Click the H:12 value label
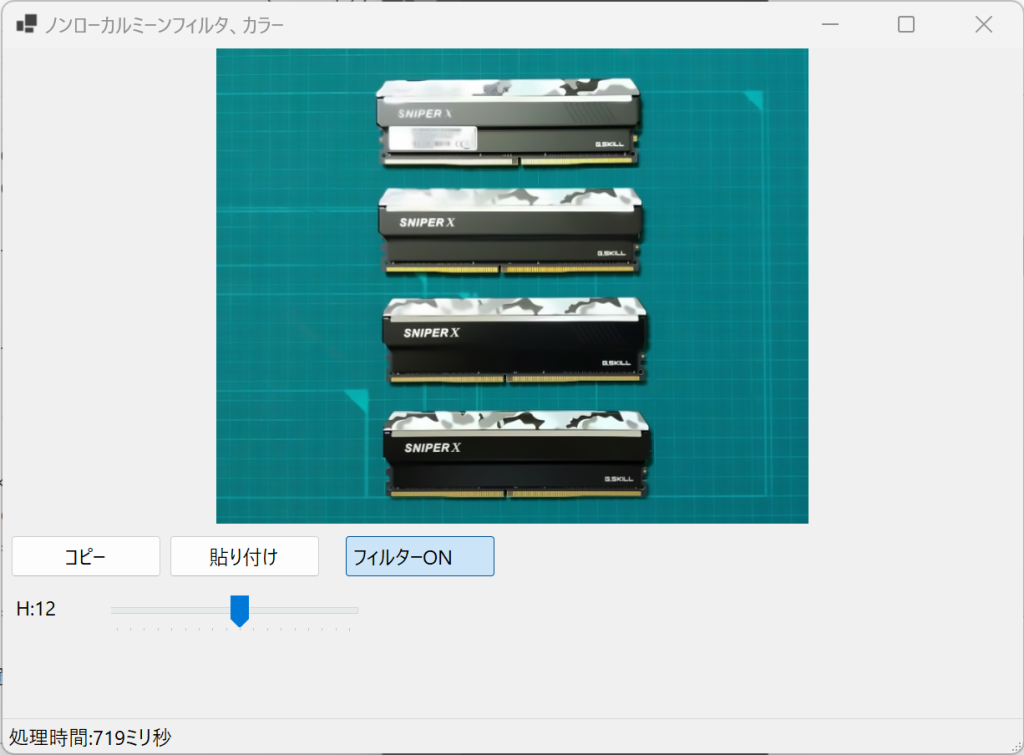The image size is (1024, 755). pyautogui.click(x=36, y=609)
